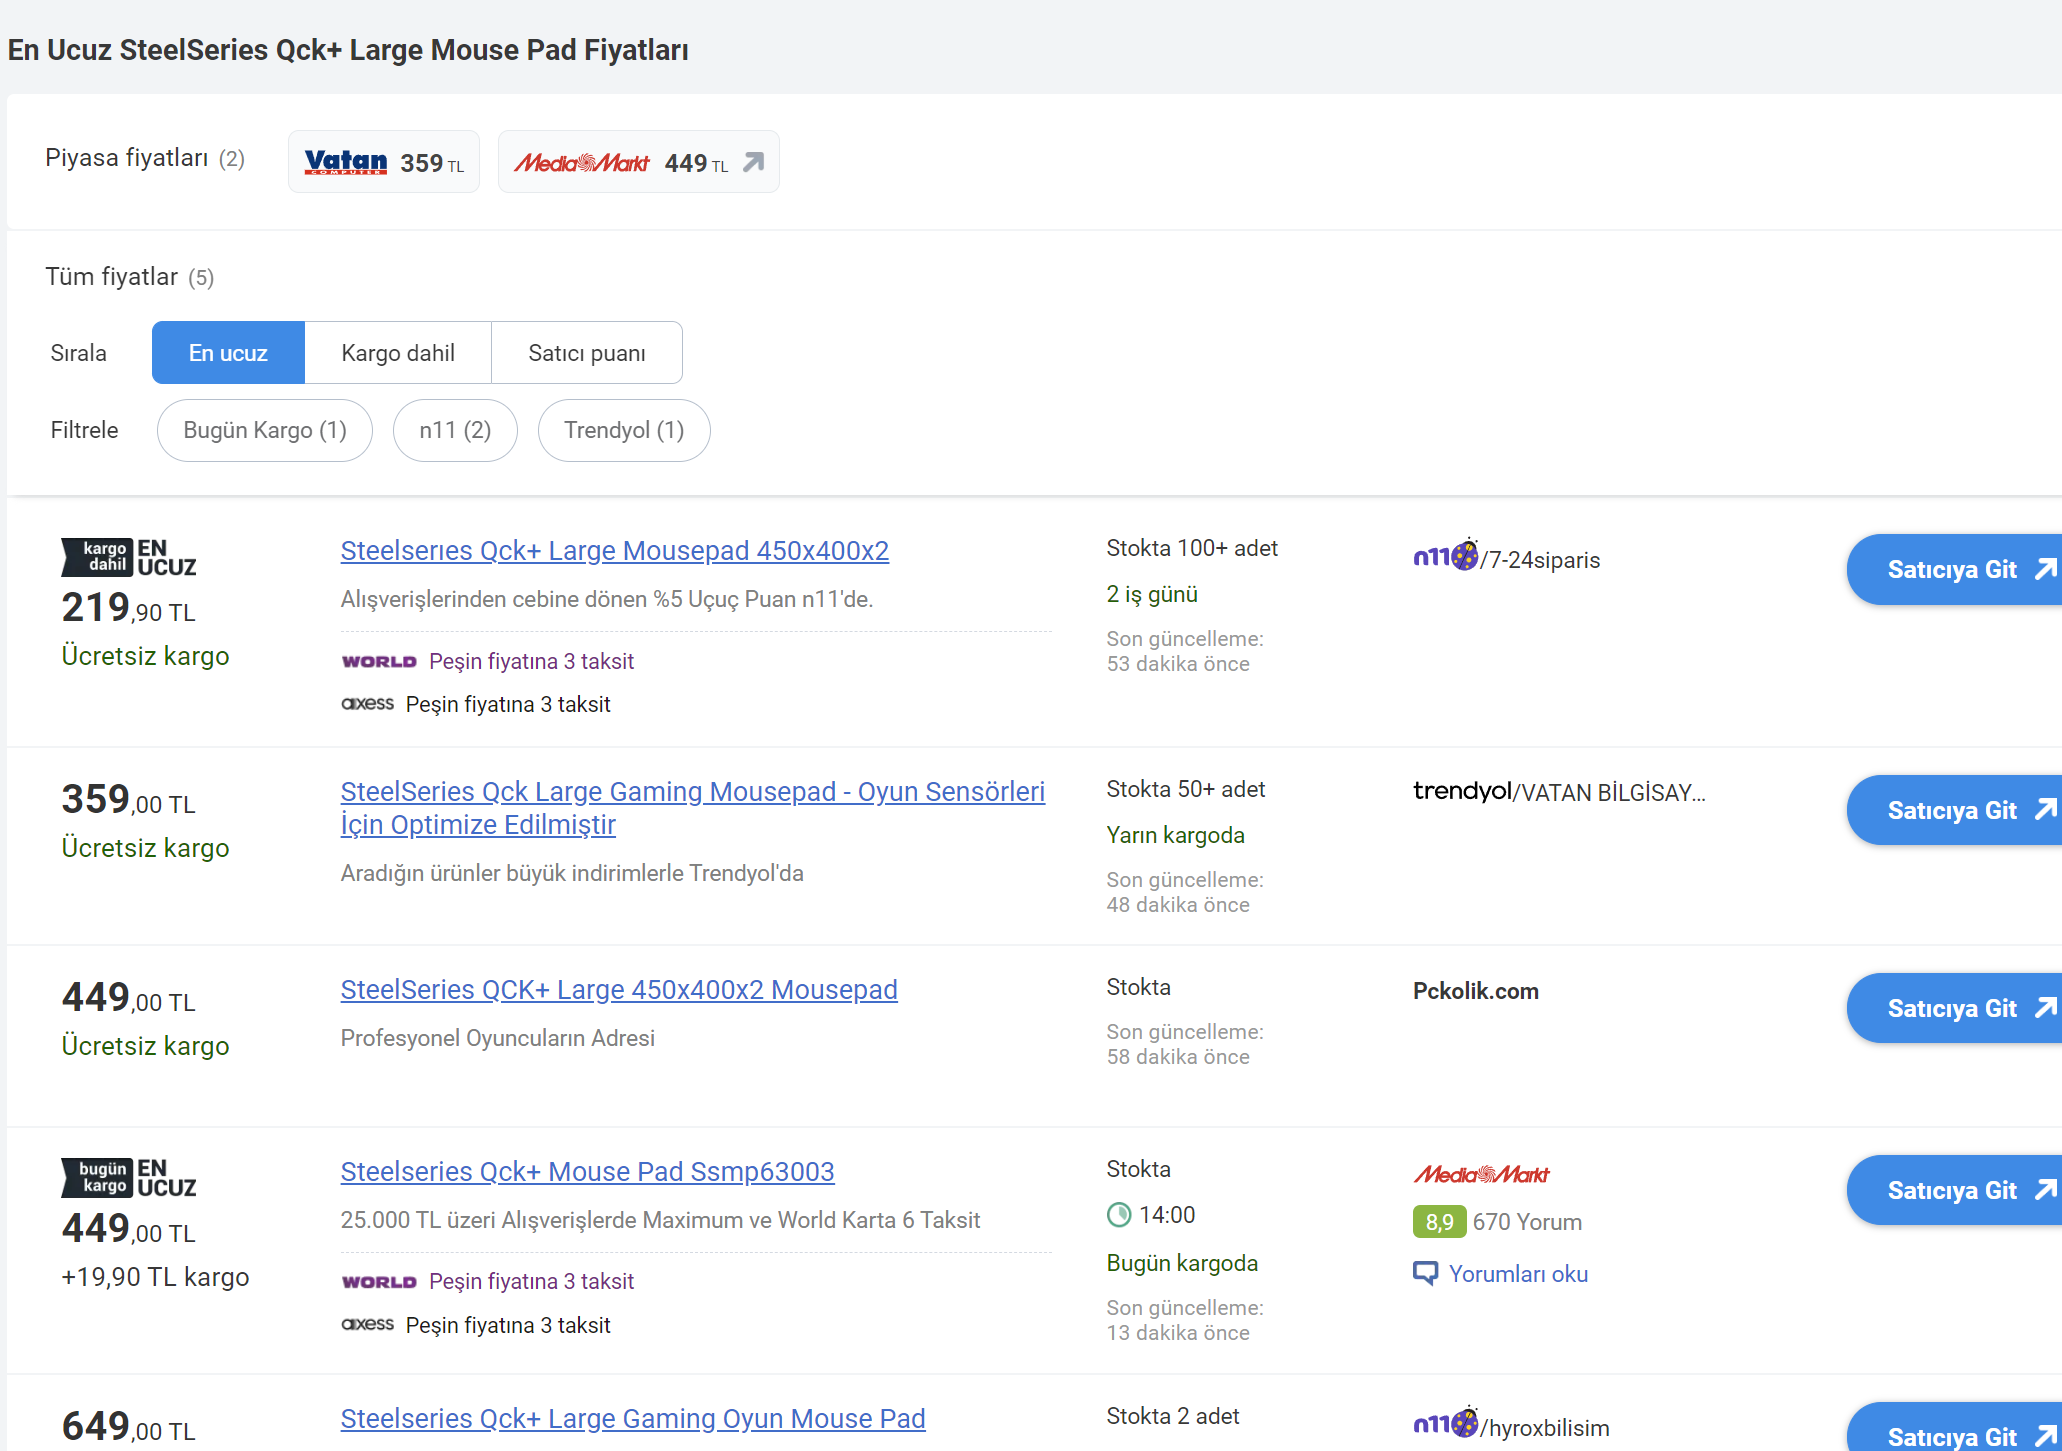Click the clock icon next to 14:00

click(x=1119, y=1215)
